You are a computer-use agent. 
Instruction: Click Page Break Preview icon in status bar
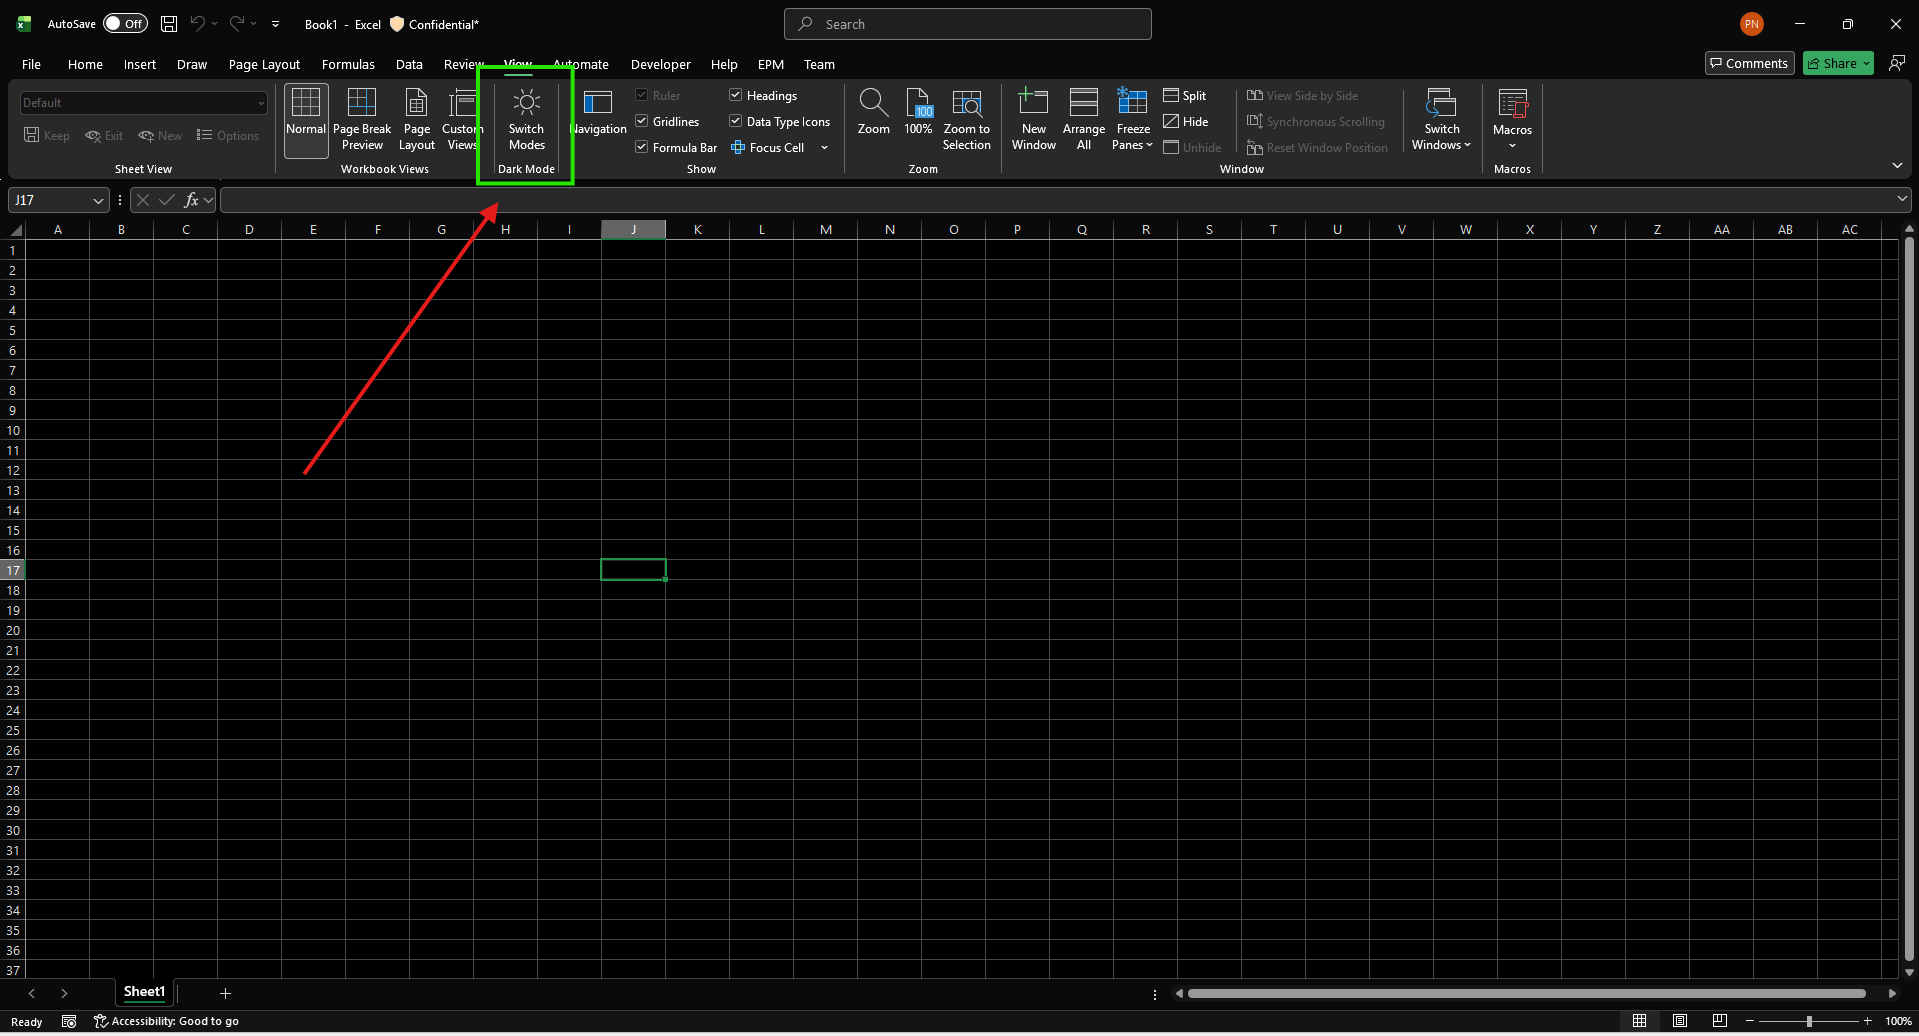[x=1720, y=1021]
